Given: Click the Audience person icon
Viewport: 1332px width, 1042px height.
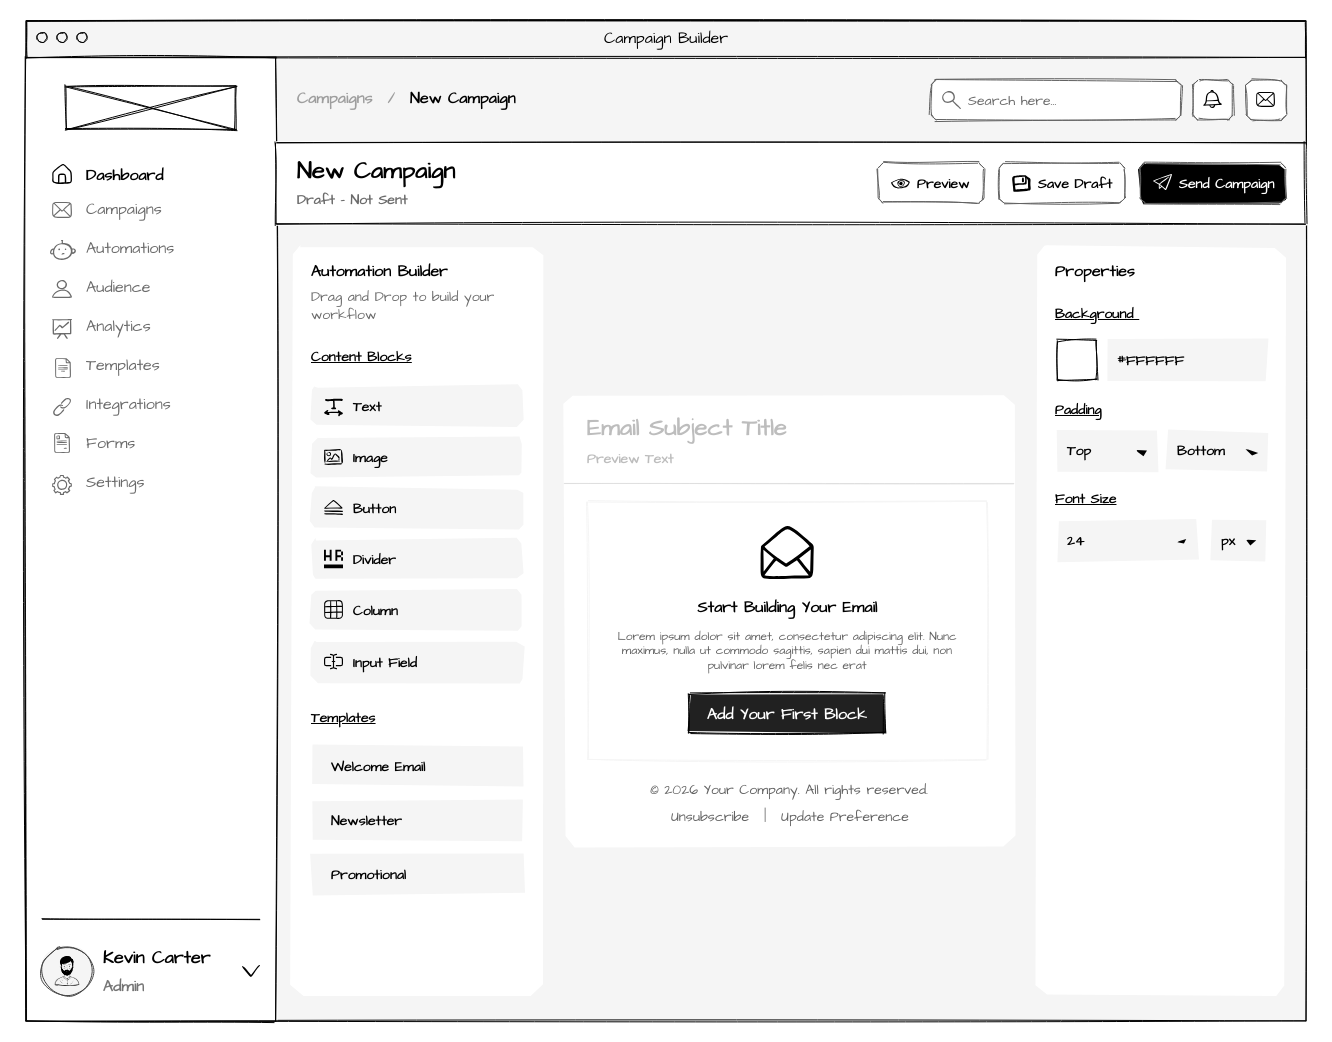Looking at the screenshot, I should 62,288.
